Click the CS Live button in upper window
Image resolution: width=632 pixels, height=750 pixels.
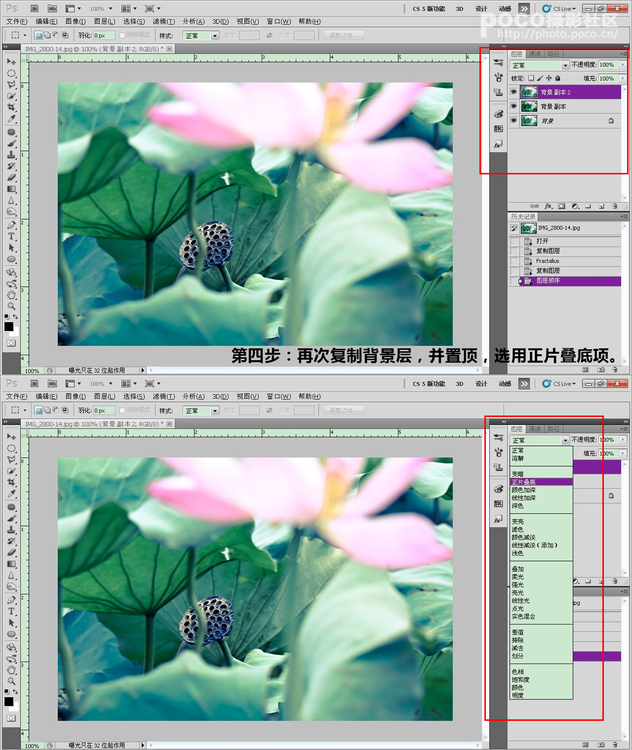point(560,9)
